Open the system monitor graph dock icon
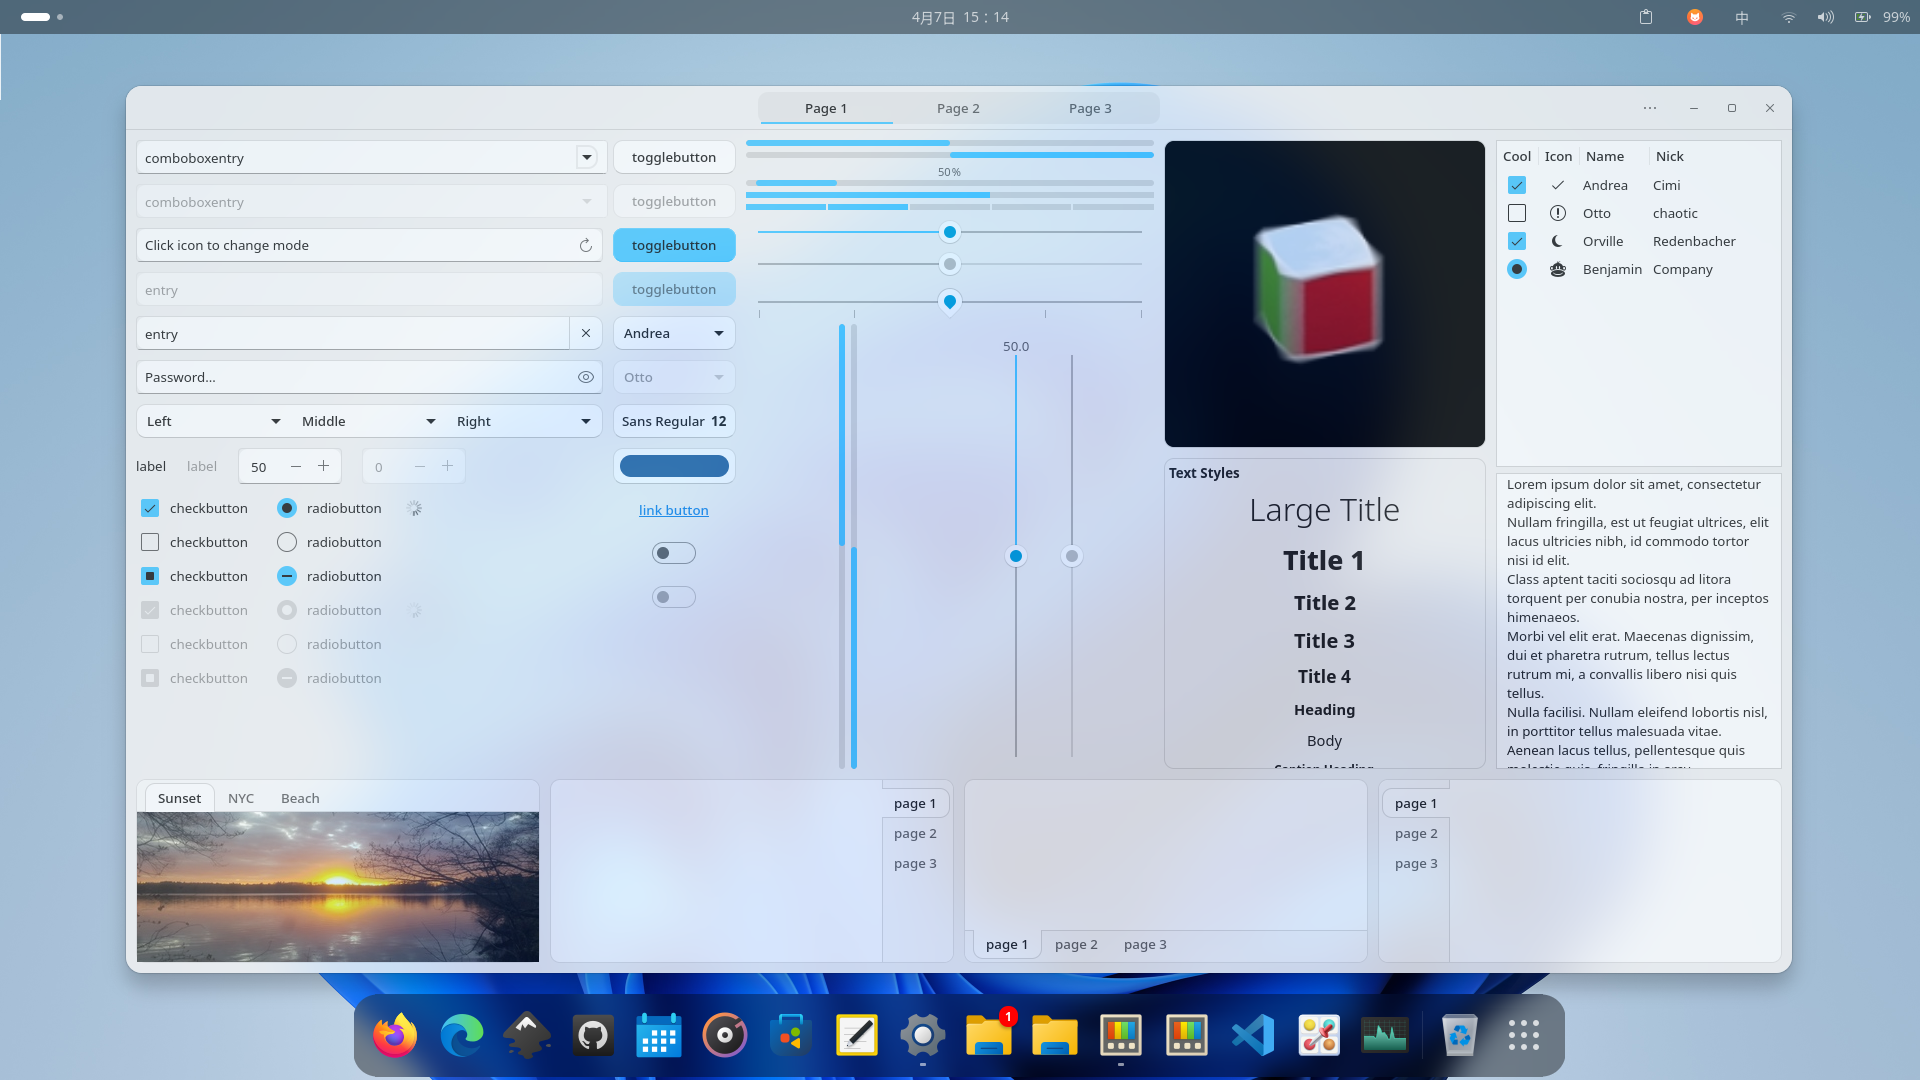 coord(1385,1035)
